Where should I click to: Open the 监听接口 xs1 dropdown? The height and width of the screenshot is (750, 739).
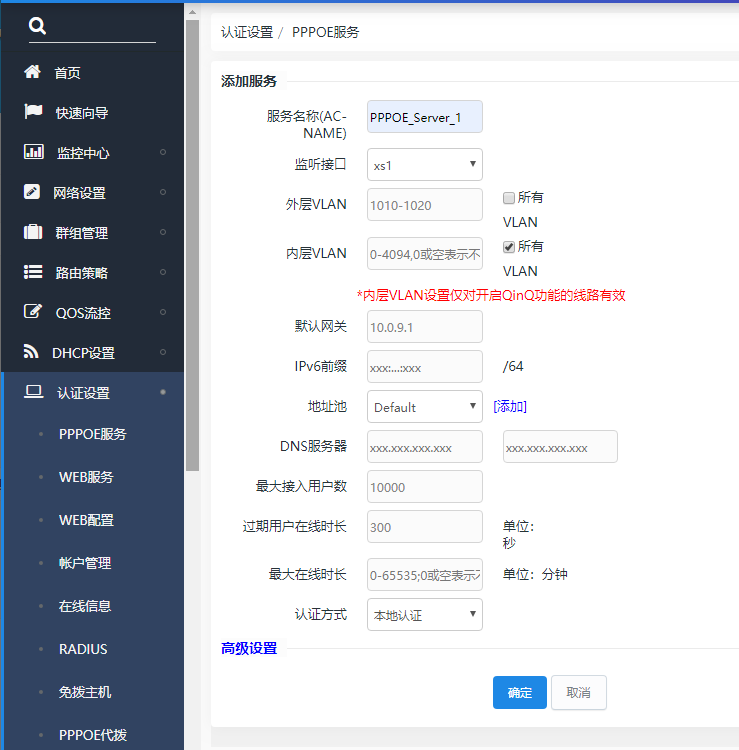click(x=425, y=165)
